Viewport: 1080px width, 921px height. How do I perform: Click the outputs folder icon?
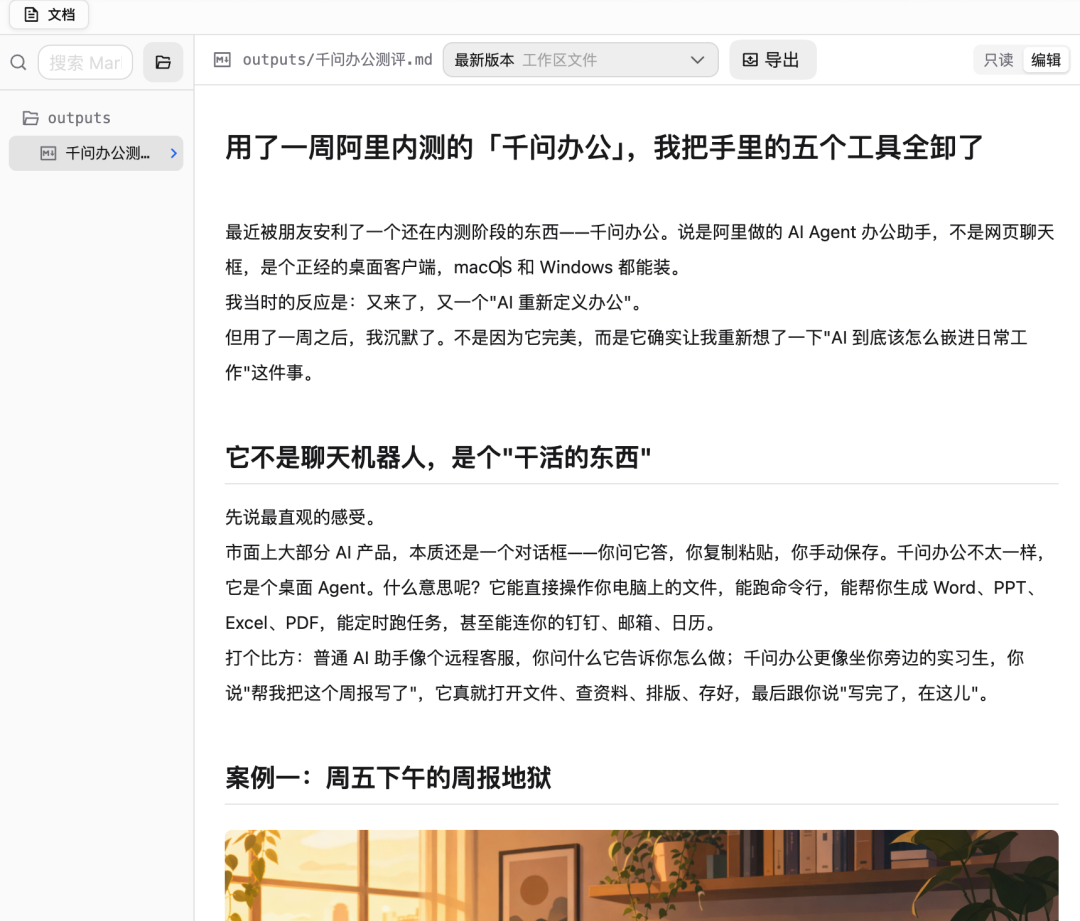click(30, 118)
